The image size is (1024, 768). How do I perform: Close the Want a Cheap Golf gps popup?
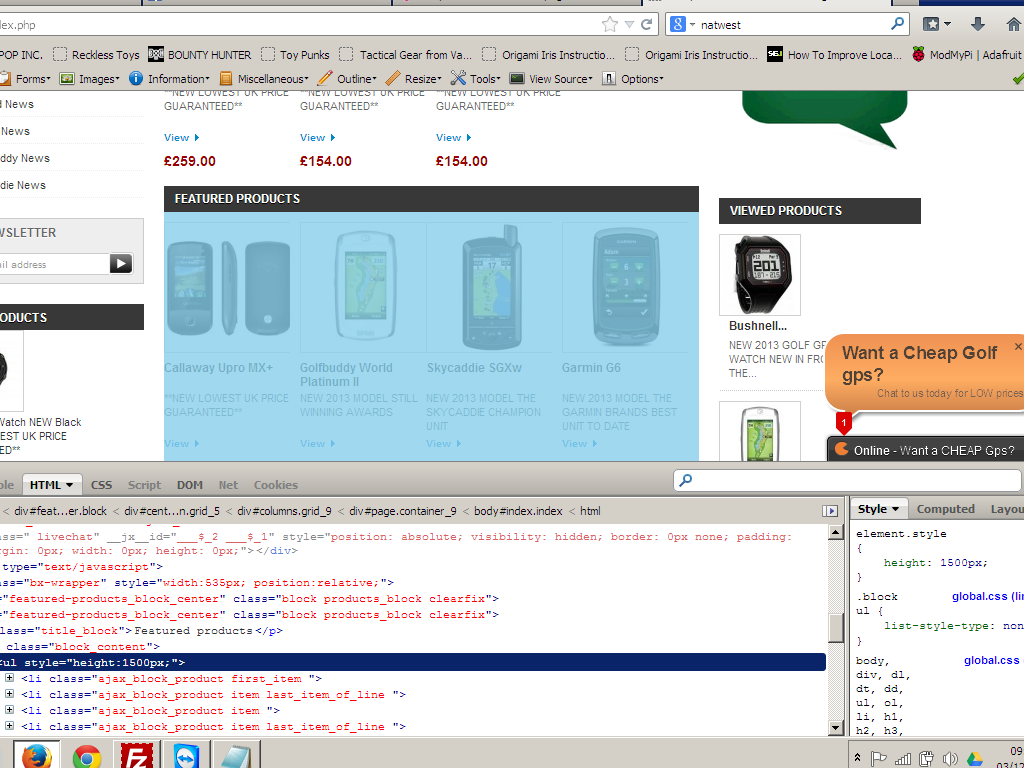[x=1017, y=347]
